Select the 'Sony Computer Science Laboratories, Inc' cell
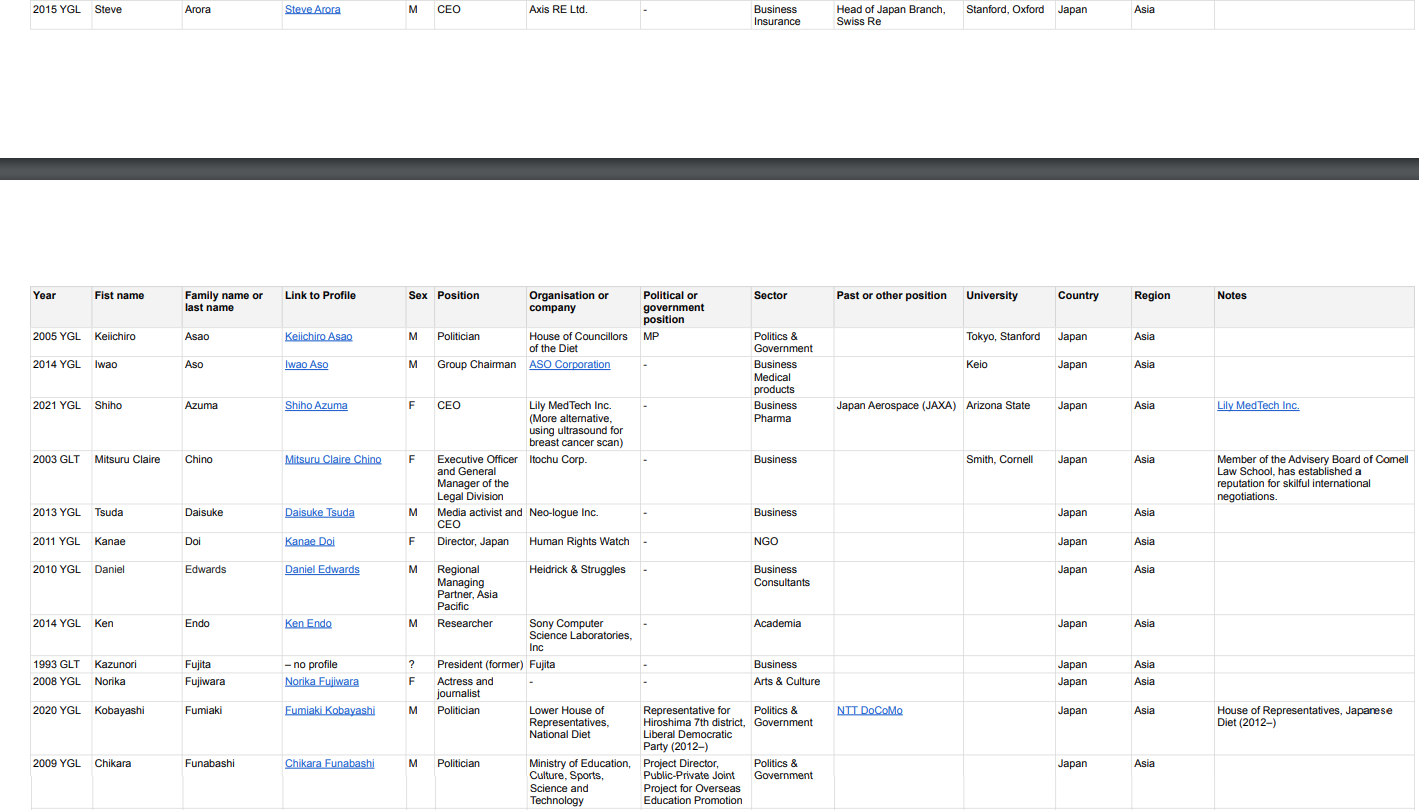Viewport: 1419px width, 810px height. 583,635
